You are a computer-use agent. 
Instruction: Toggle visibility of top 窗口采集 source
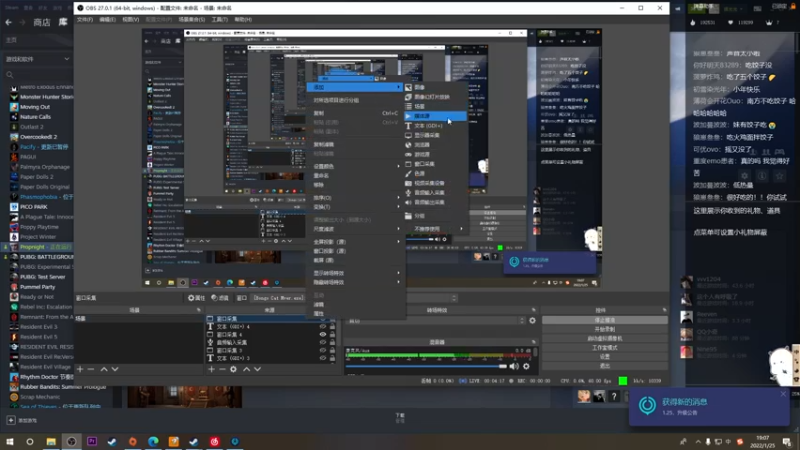pos(322,319)
